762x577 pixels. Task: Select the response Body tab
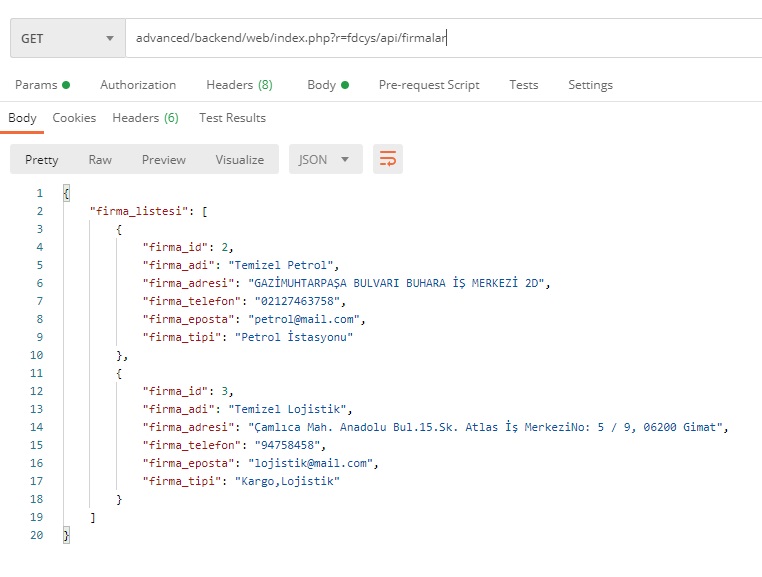(x=22, y=118)
